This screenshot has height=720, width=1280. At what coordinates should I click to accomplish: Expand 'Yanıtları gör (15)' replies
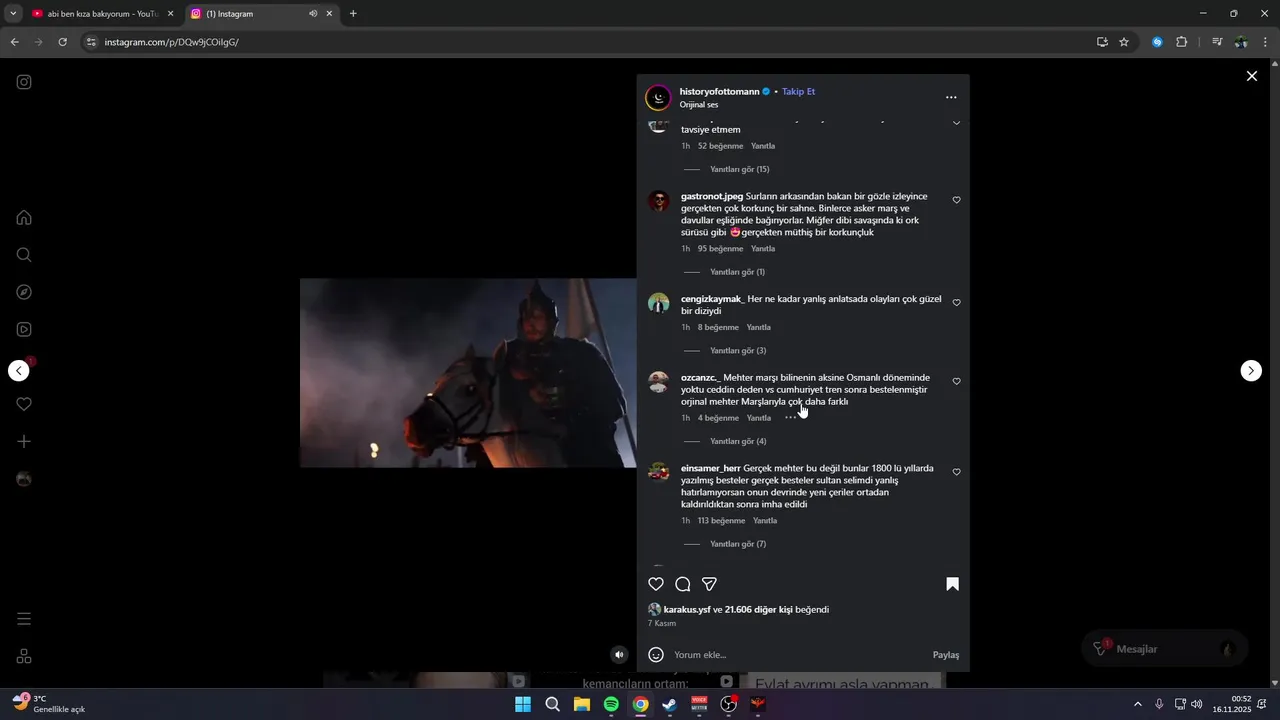(739, 170)
